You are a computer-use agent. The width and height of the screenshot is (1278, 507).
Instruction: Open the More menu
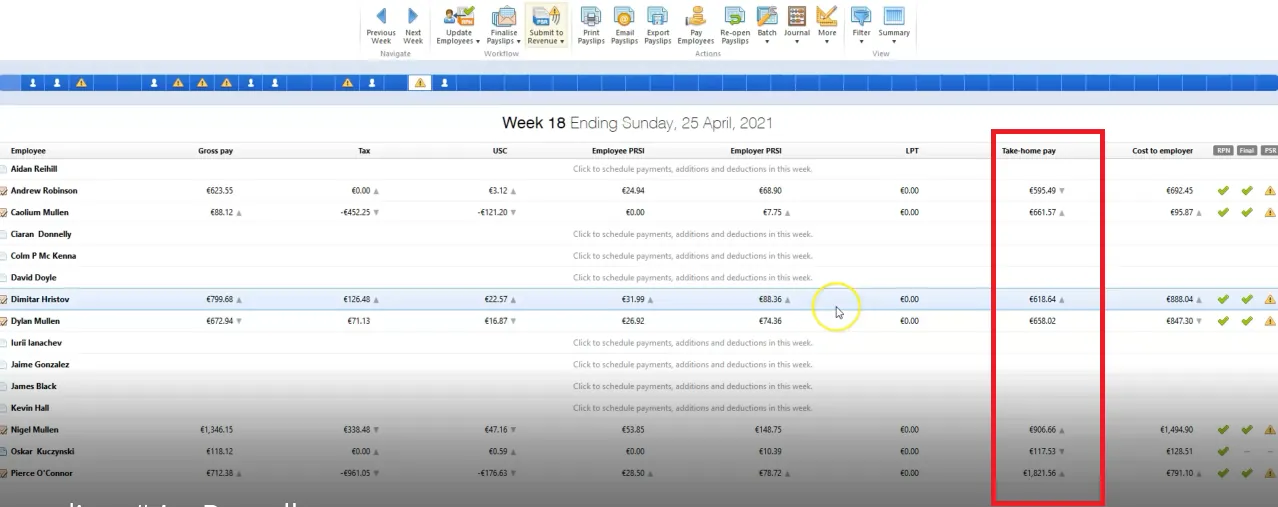(x=827, y=25)
